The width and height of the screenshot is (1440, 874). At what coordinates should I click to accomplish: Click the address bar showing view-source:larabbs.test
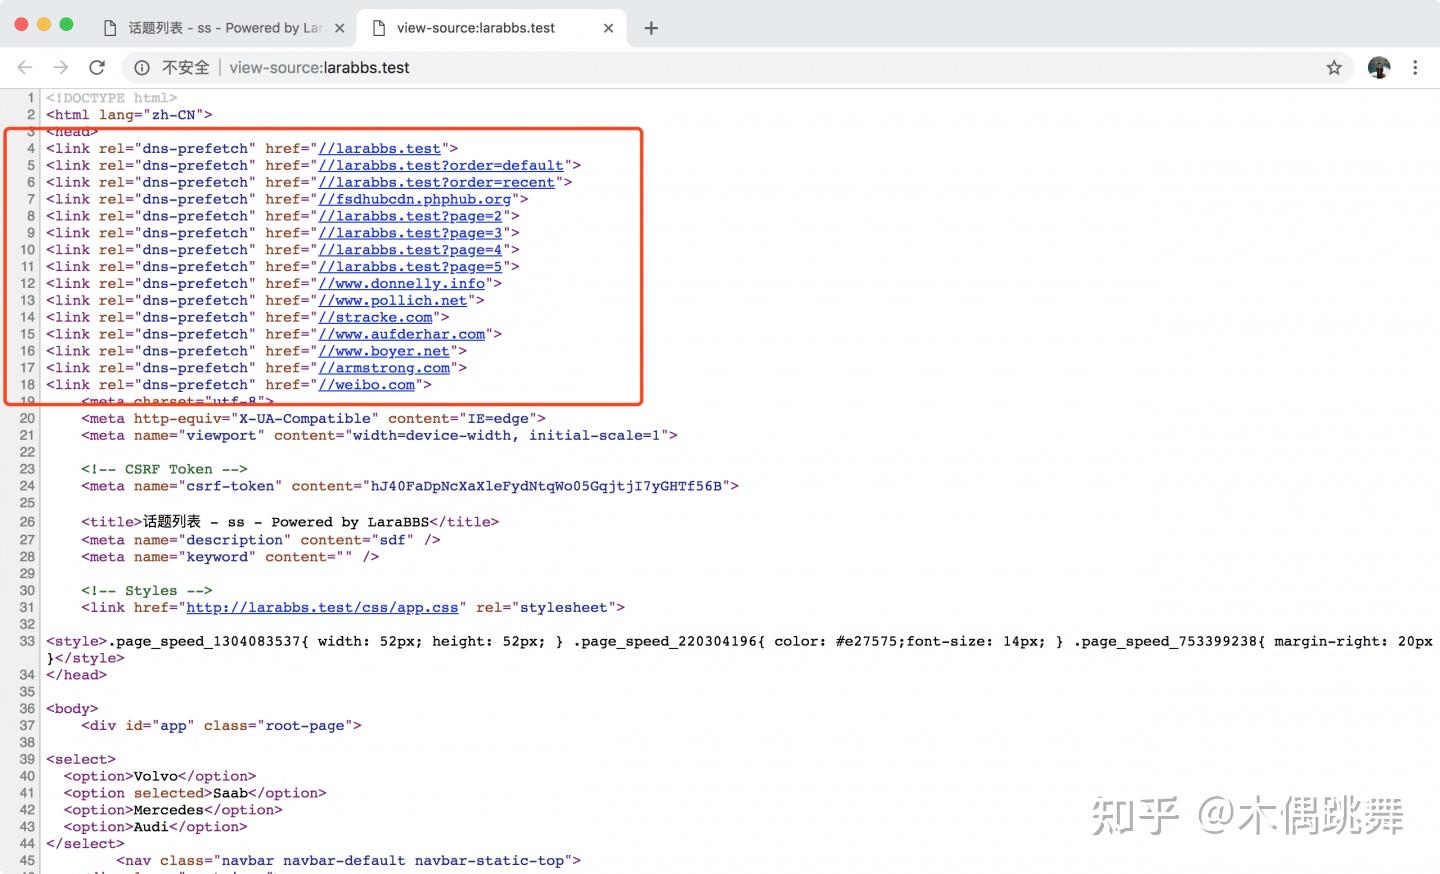pyautogui.click(x=319, y=67)
